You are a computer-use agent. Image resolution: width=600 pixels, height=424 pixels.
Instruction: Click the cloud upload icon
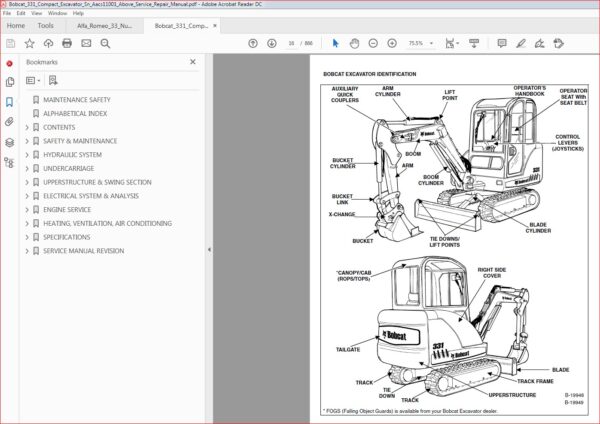(x=48, y=43)
